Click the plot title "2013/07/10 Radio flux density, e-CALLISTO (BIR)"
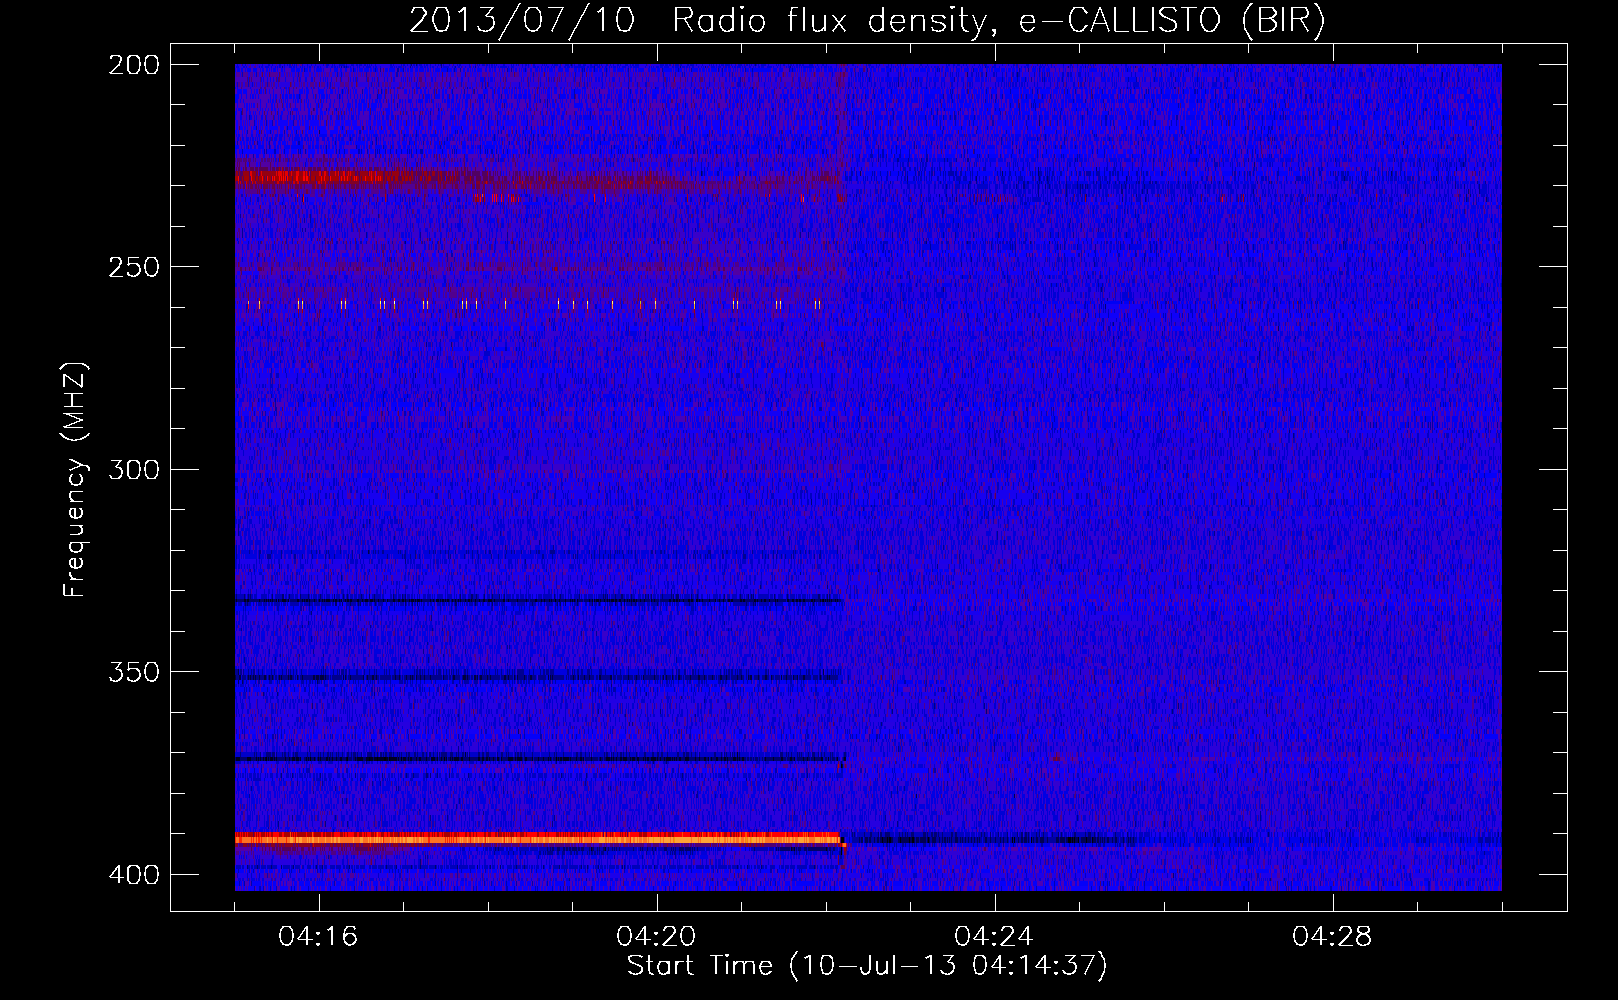The width and height of the screenshot is (1618, 1000). (x=867, y=21)
